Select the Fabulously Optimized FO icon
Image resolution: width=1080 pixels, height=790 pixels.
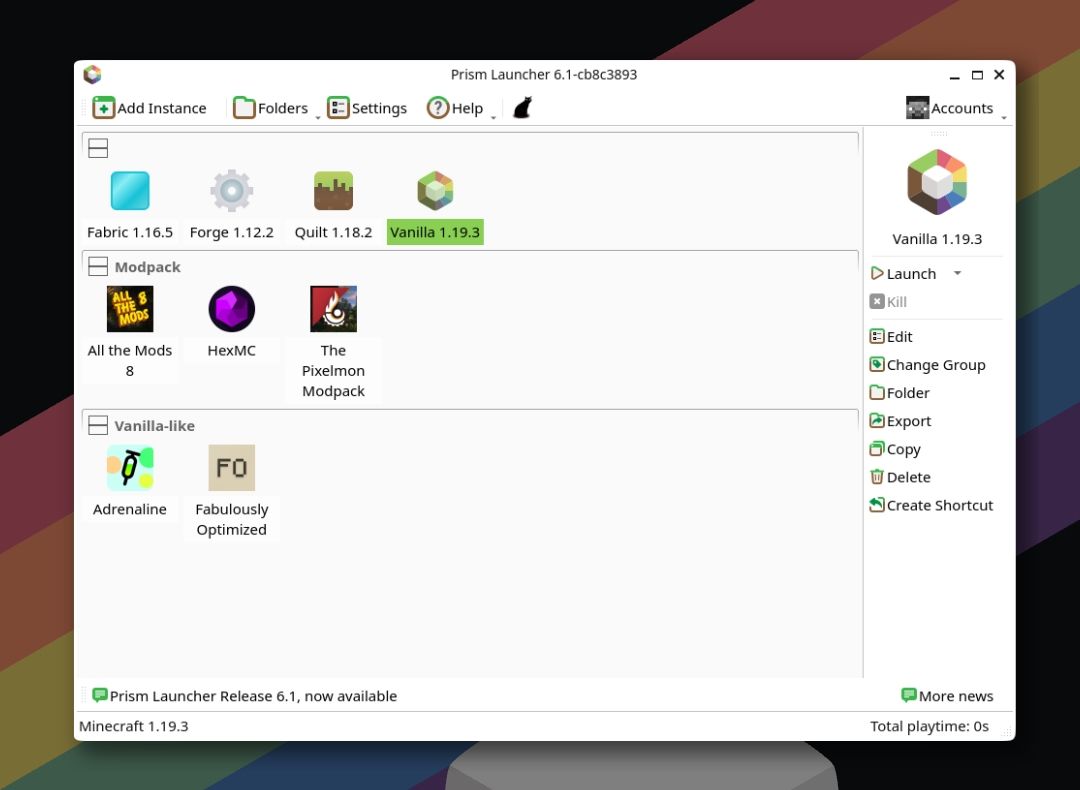coord(231,468)
